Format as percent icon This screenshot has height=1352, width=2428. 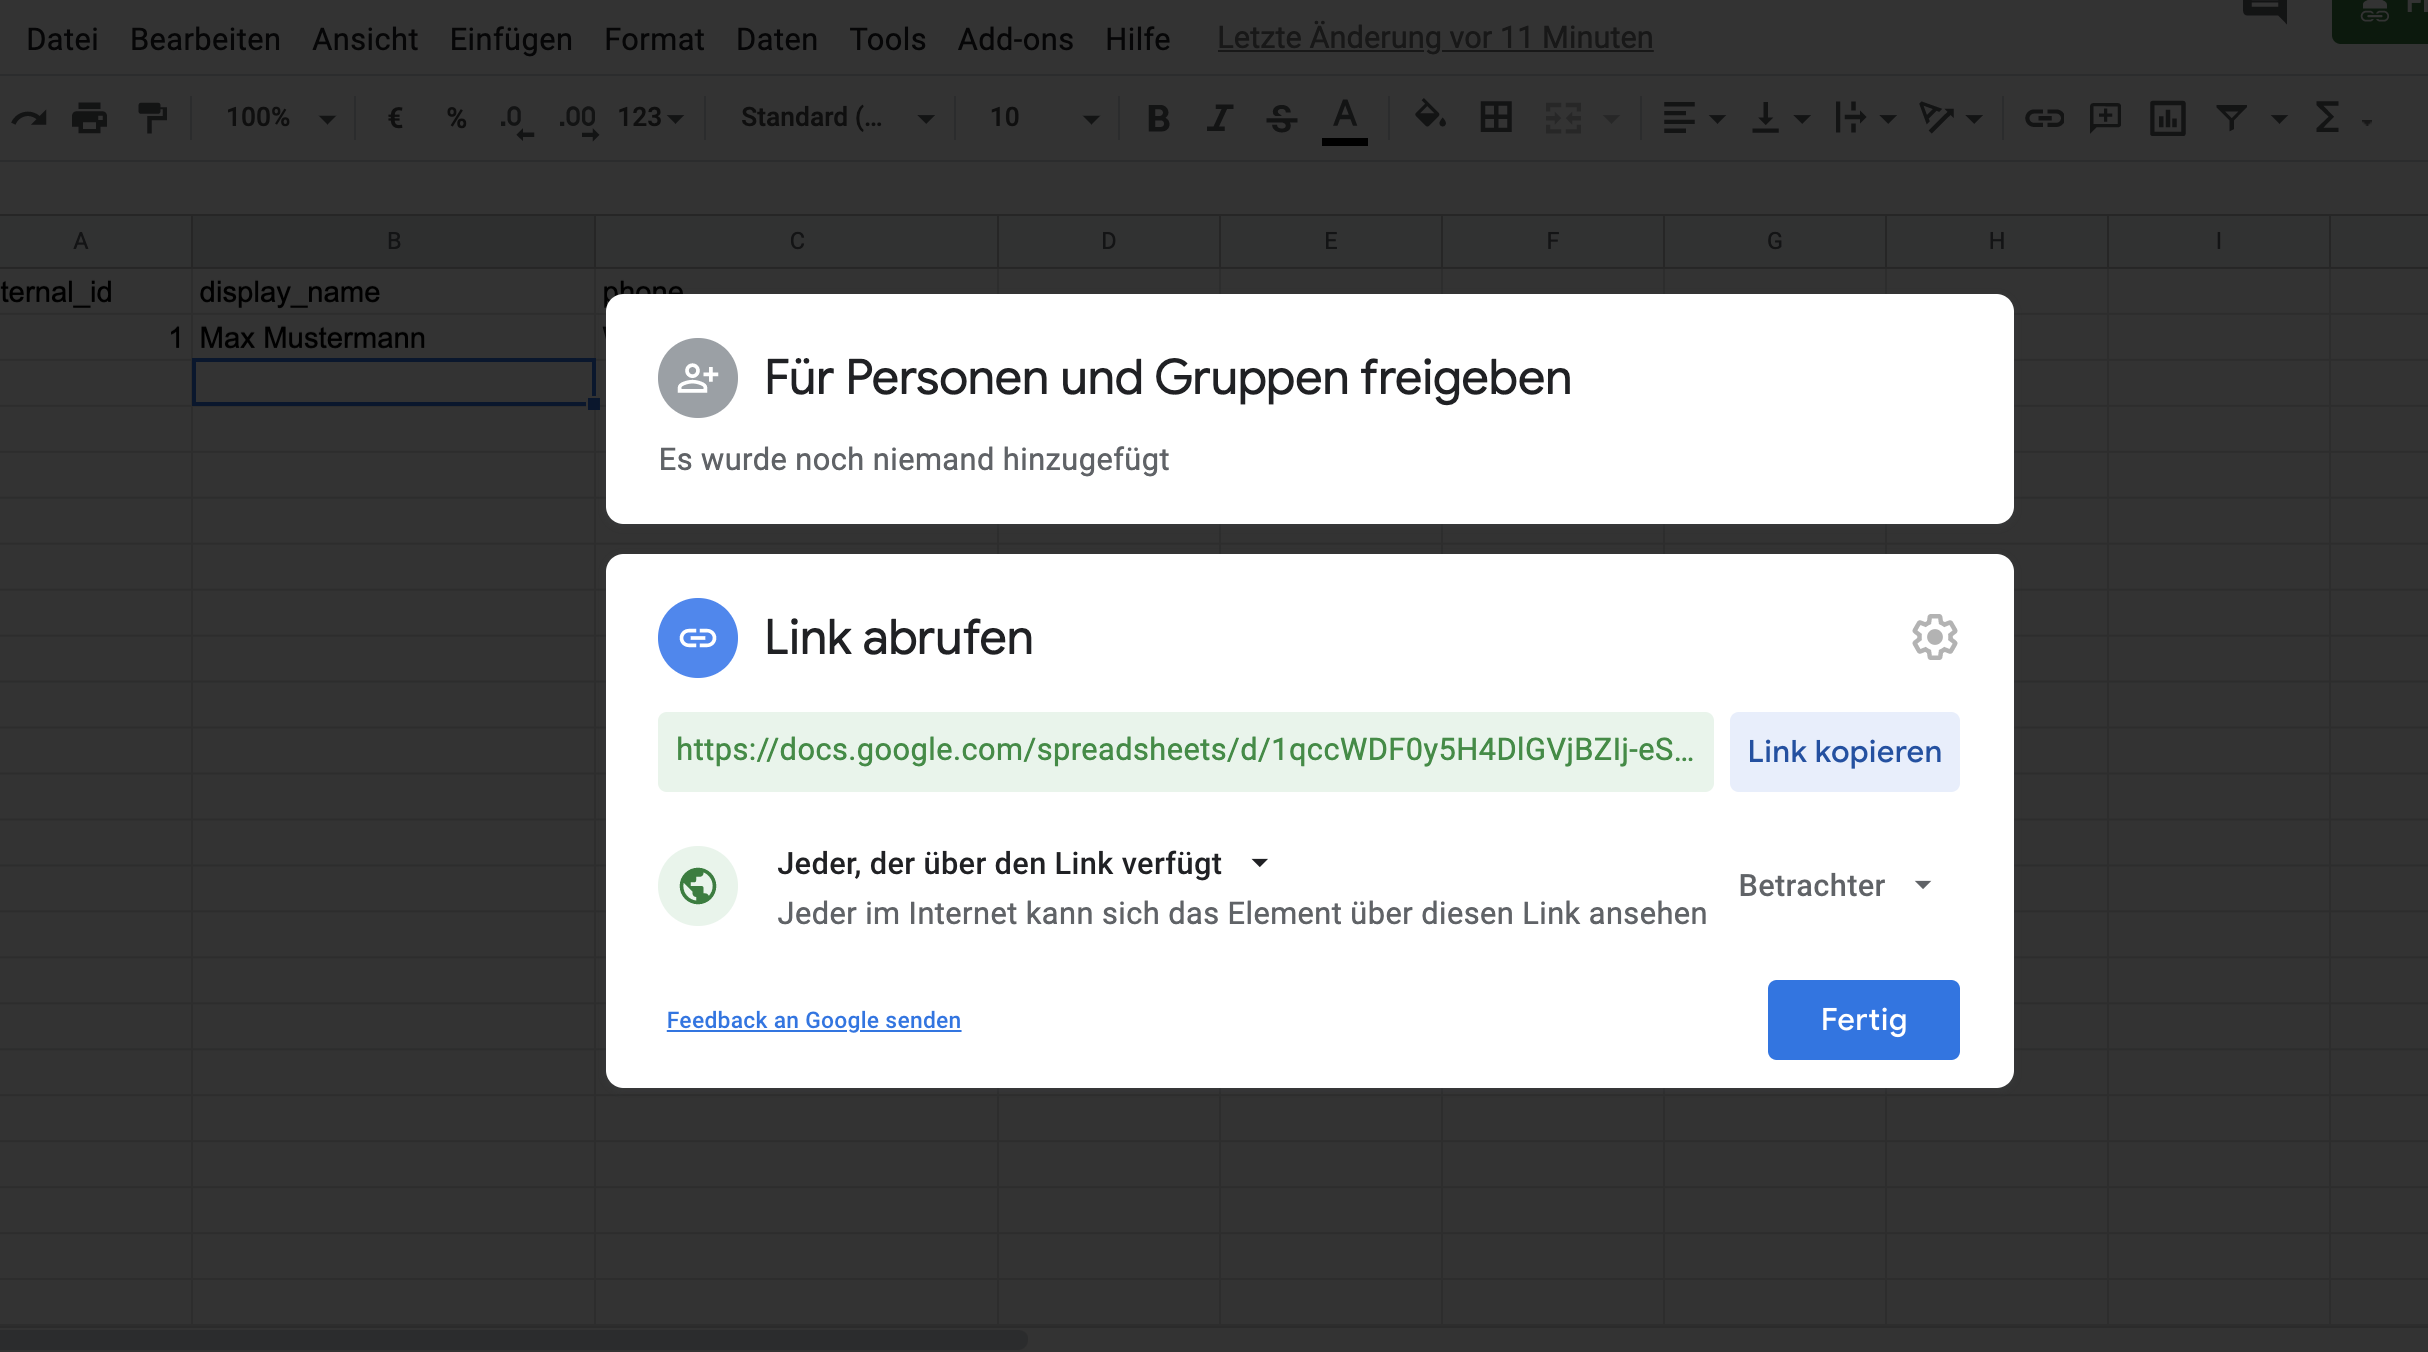pyautogui.click(x=456, y=118)
